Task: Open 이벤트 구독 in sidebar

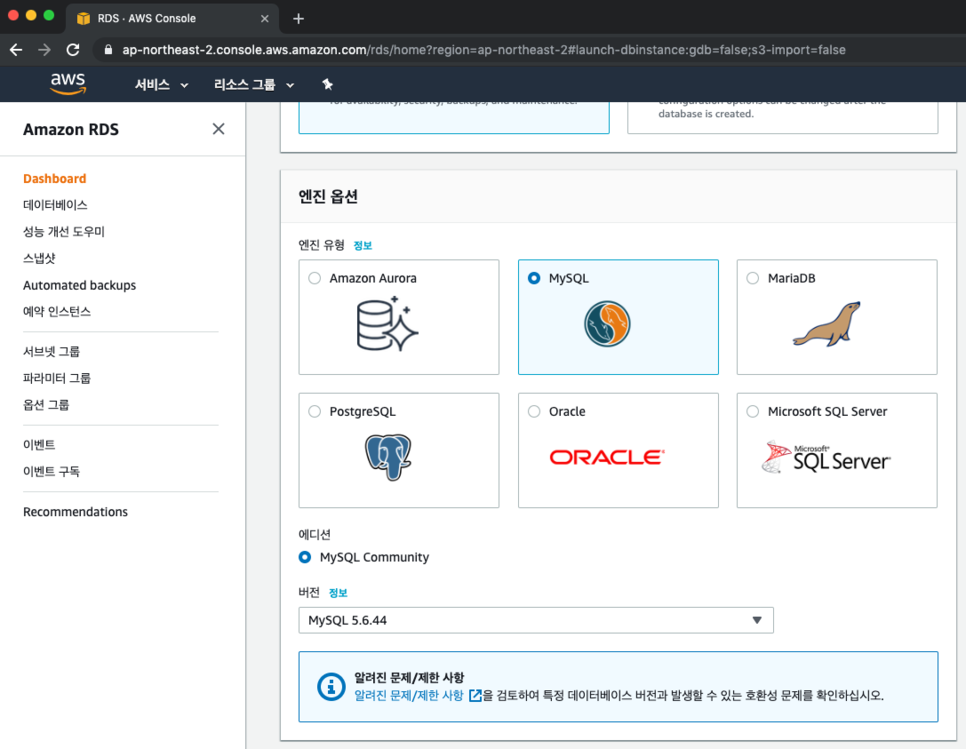Action: pos(51,472)
